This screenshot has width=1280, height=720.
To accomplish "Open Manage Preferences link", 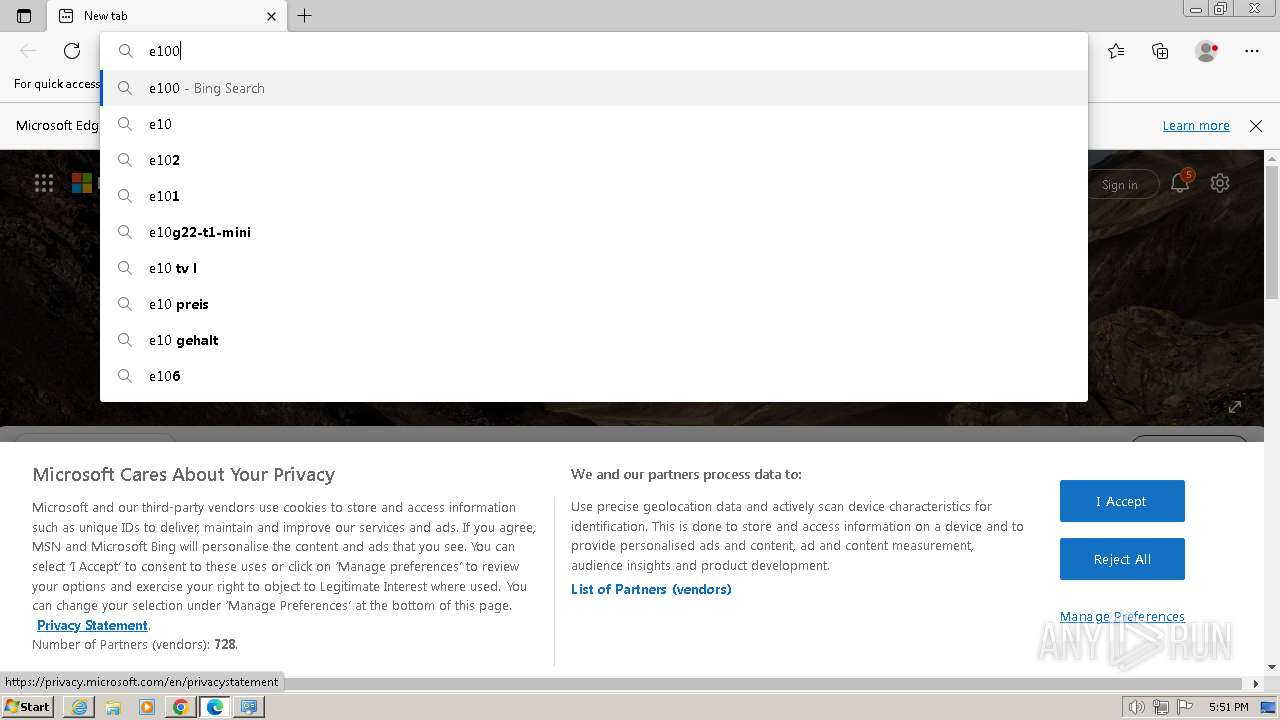I will tap(1122, 616).
